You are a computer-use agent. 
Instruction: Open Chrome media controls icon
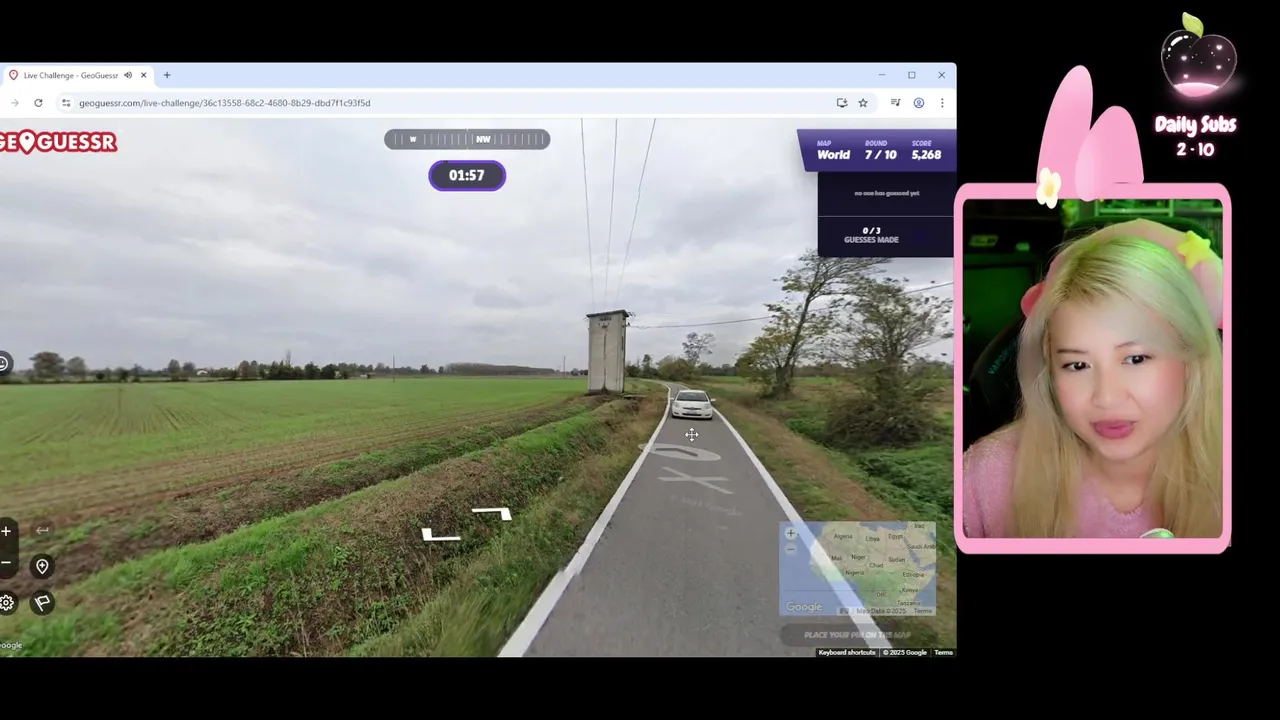[x=895, y=103]
